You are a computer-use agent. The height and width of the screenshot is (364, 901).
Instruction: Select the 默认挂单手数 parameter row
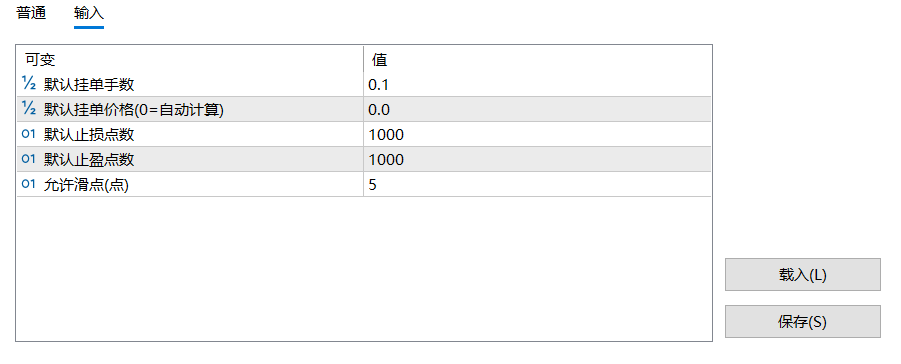click(364, 85)
